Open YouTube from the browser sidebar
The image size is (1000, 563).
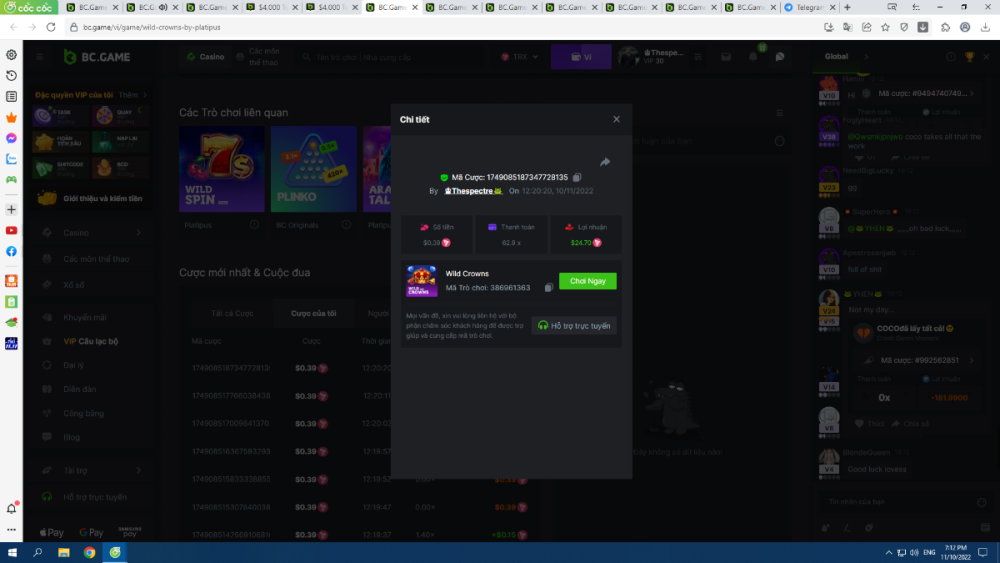coord(11,230)
